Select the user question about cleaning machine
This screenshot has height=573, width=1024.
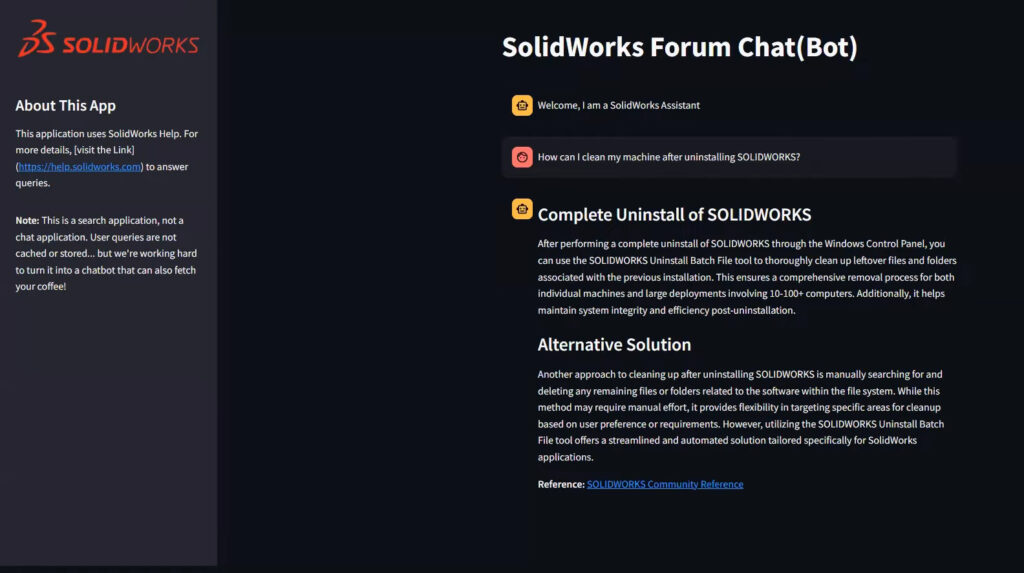[669, 157]
